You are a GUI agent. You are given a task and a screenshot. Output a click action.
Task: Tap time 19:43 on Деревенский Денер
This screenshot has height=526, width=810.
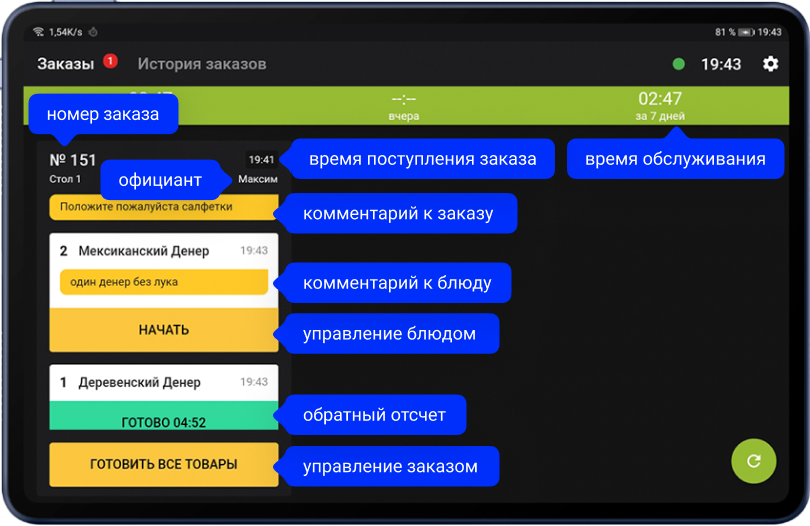tap(254, 382)
